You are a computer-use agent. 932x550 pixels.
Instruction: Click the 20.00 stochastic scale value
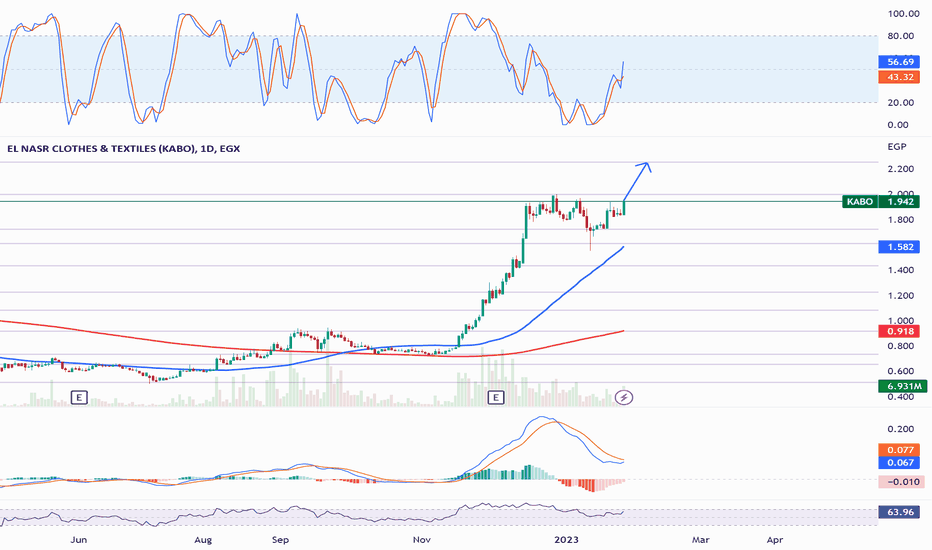coord(900,102)
